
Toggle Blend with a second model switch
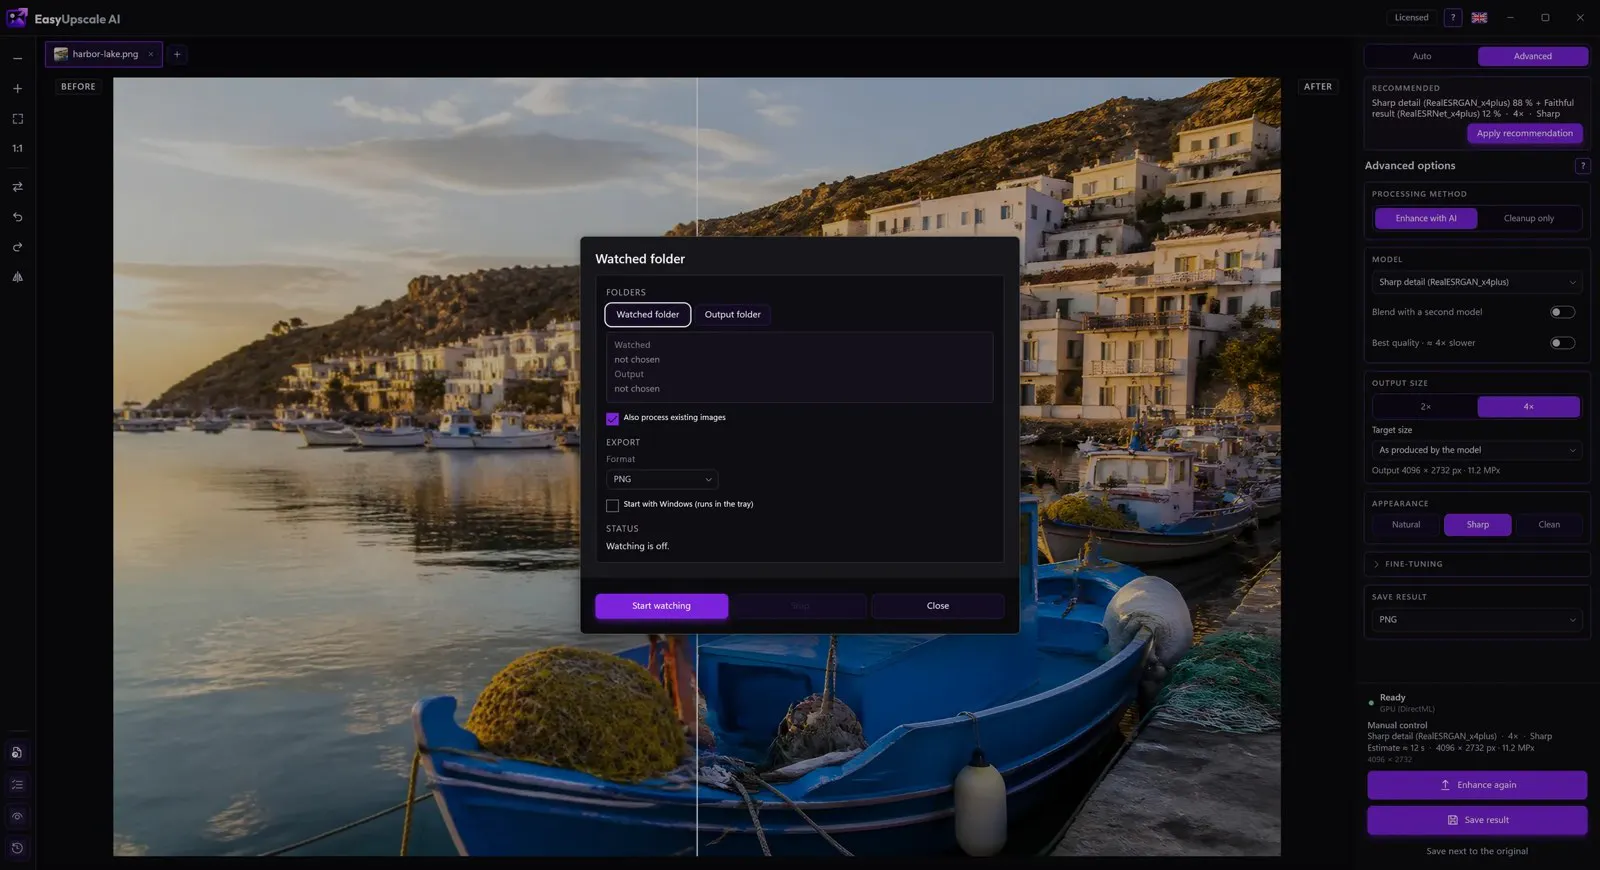click(x=1562, y=312)
